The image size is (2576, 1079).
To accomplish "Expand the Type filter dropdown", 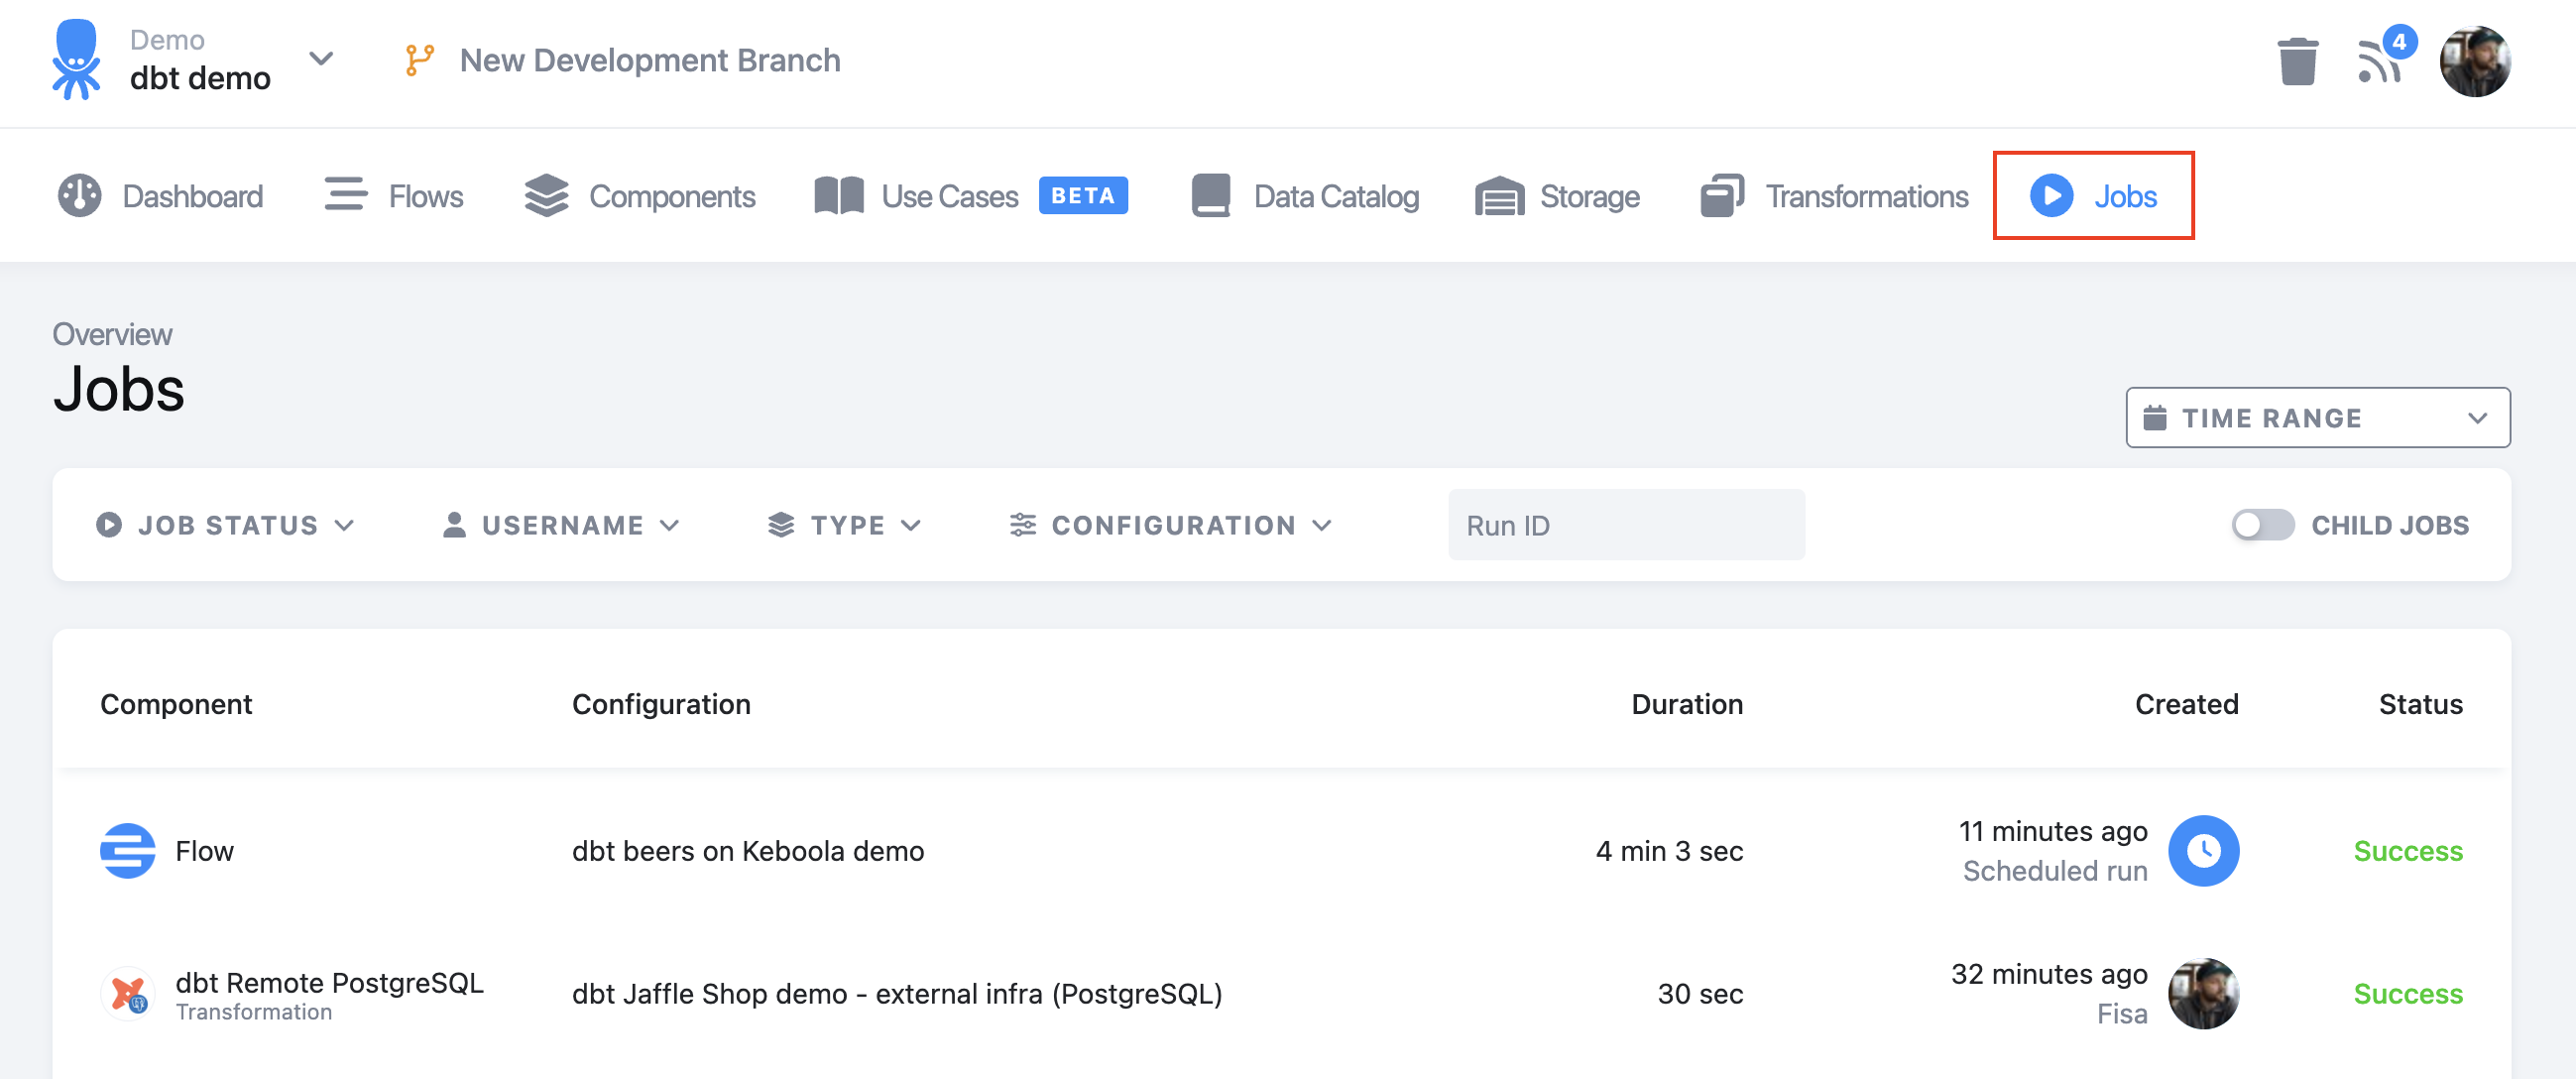I will point(844,524).
